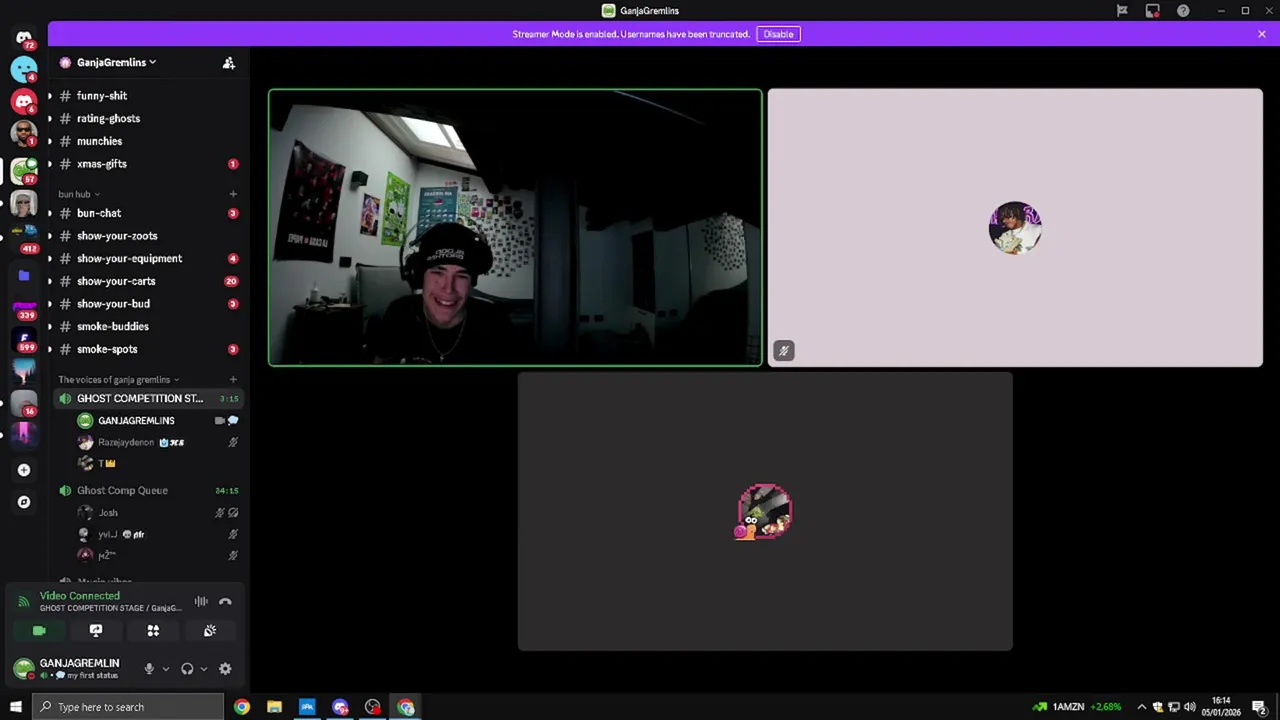Open the server icon with badge 339

click(24, 309)
